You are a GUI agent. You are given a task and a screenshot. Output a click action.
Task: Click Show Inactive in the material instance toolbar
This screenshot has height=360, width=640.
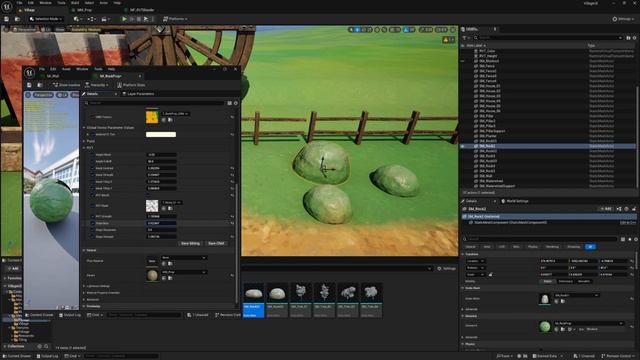tap(67, 85)
